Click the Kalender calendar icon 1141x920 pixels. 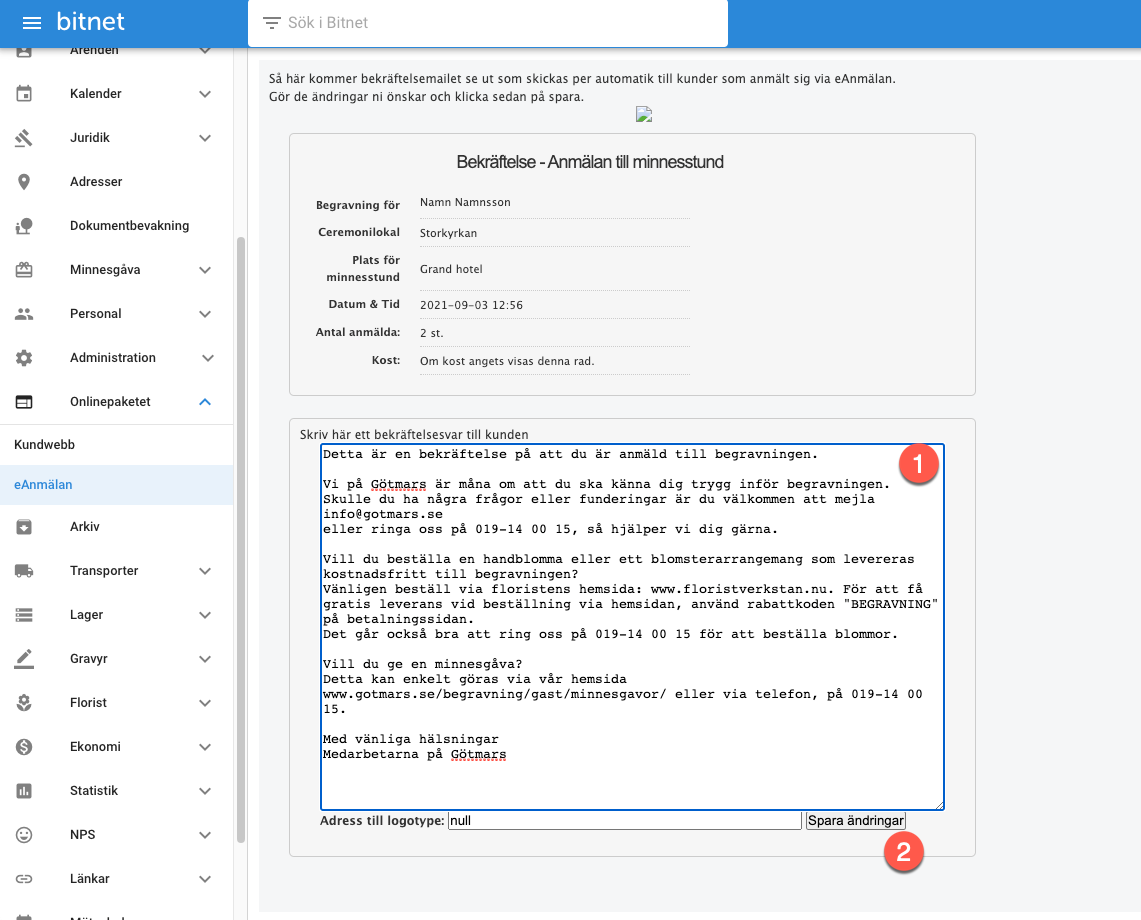click(x=24, y=94)
